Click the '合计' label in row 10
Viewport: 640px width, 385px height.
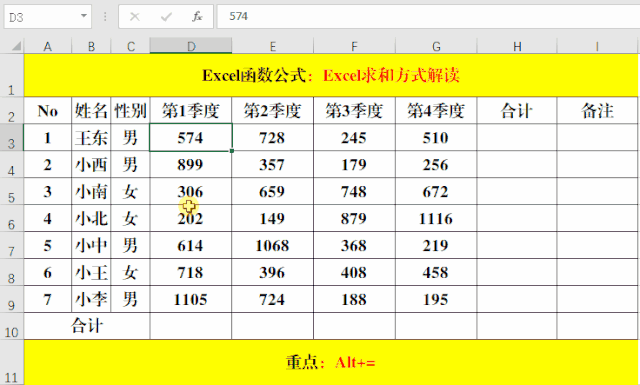pyautogui.click(x=87, y=326)
